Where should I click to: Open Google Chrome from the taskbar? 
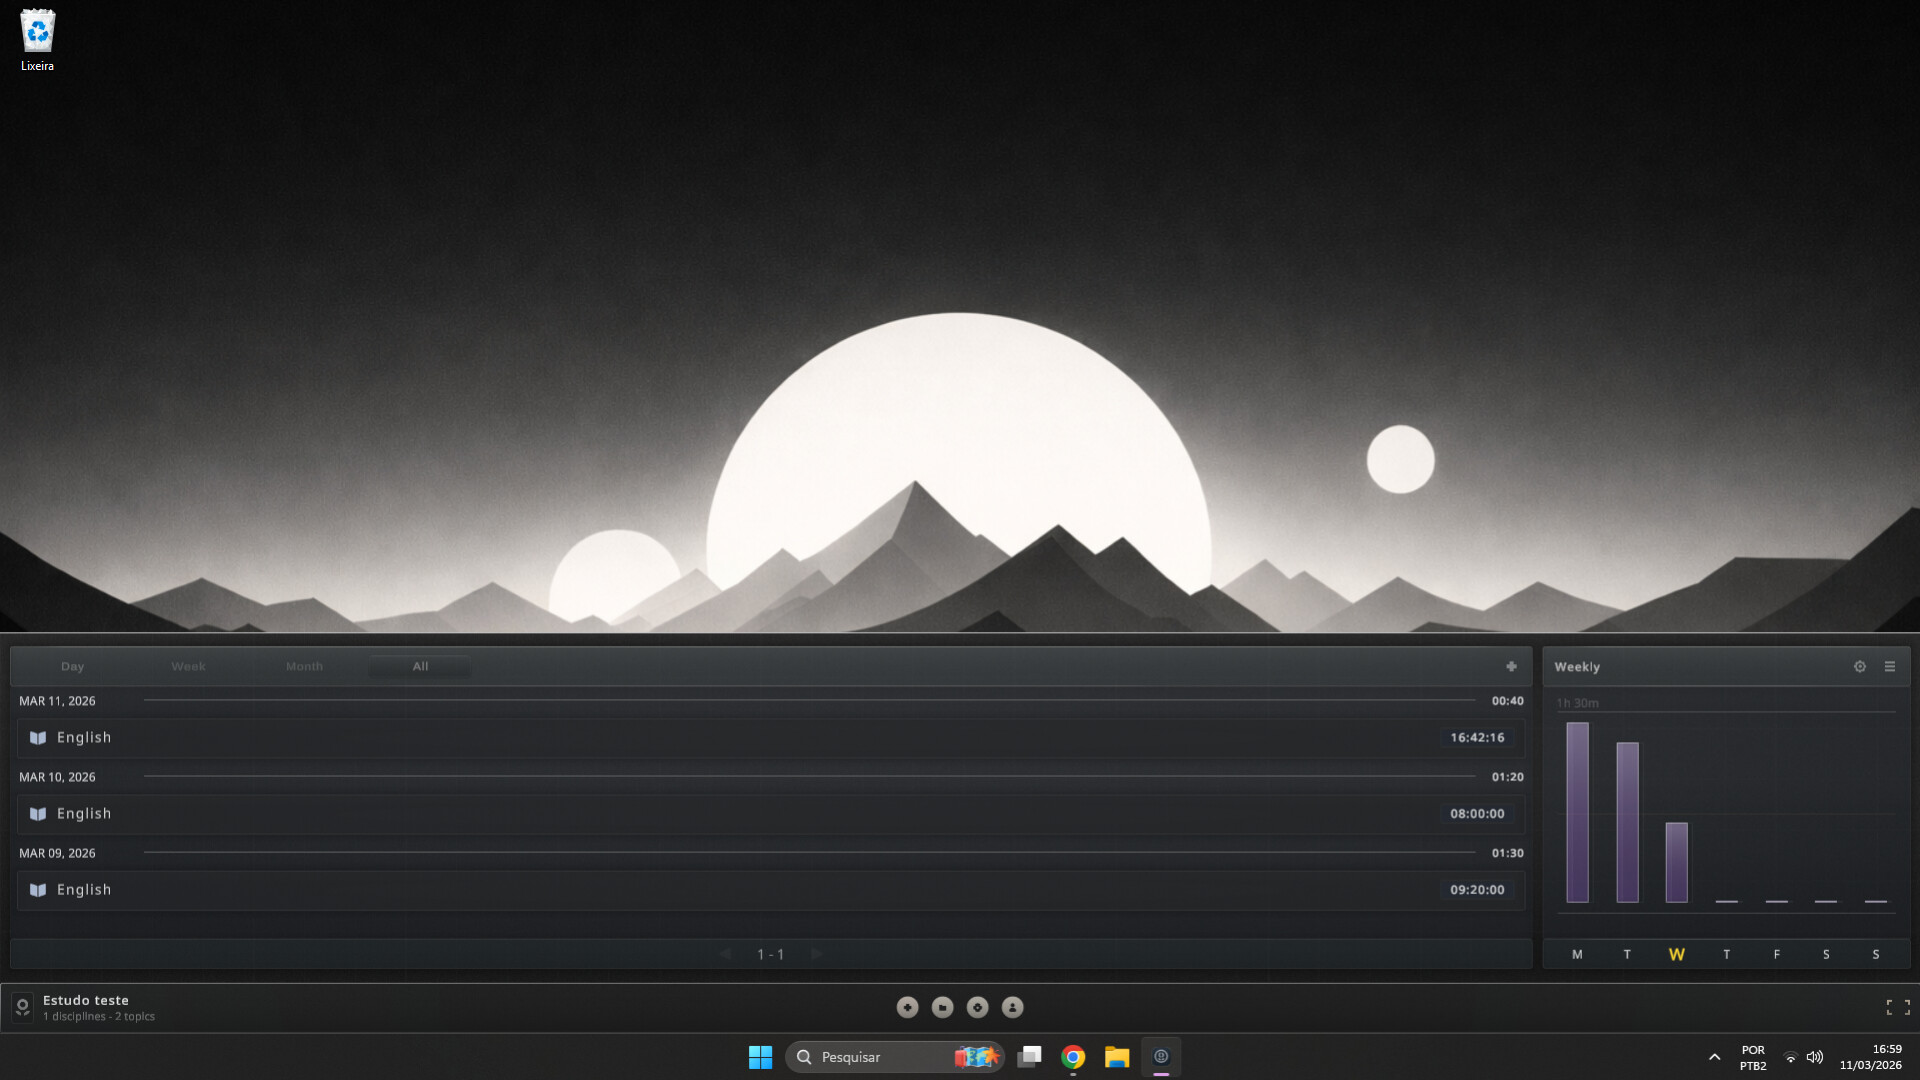[1073, 1057]
